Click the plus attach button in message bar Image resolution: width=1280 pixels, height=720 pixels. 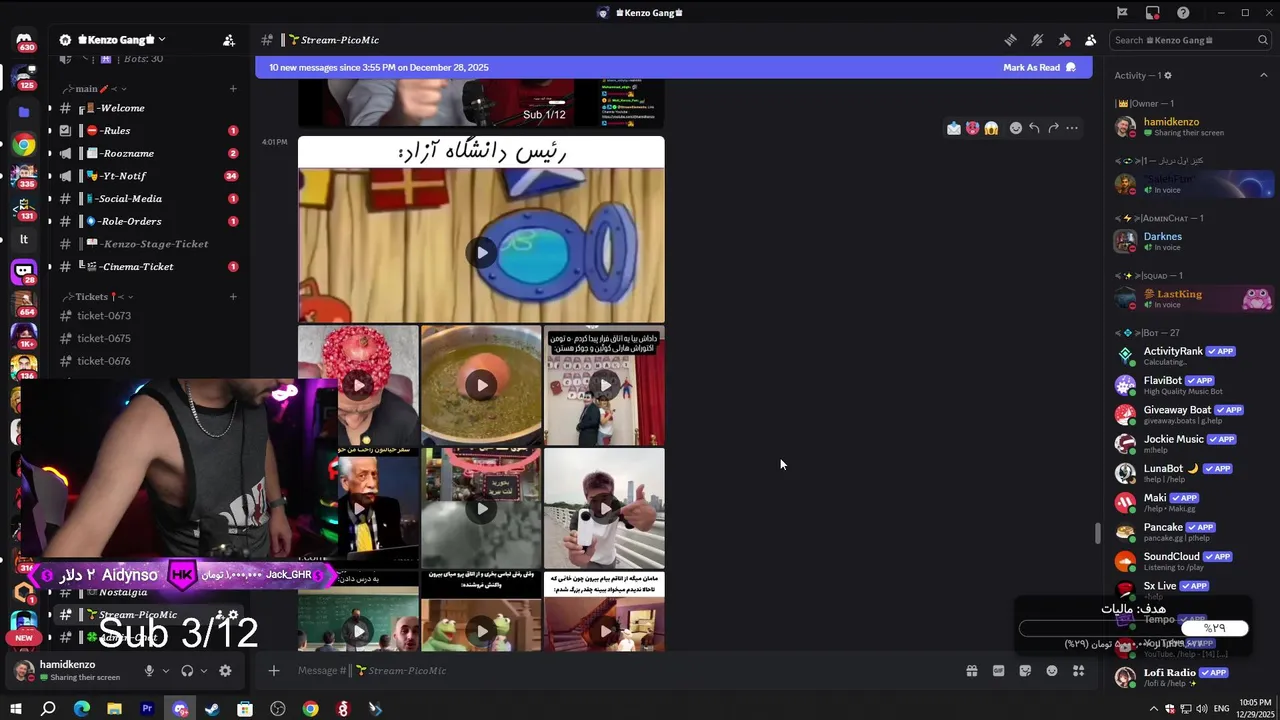[x=274, y=671]
